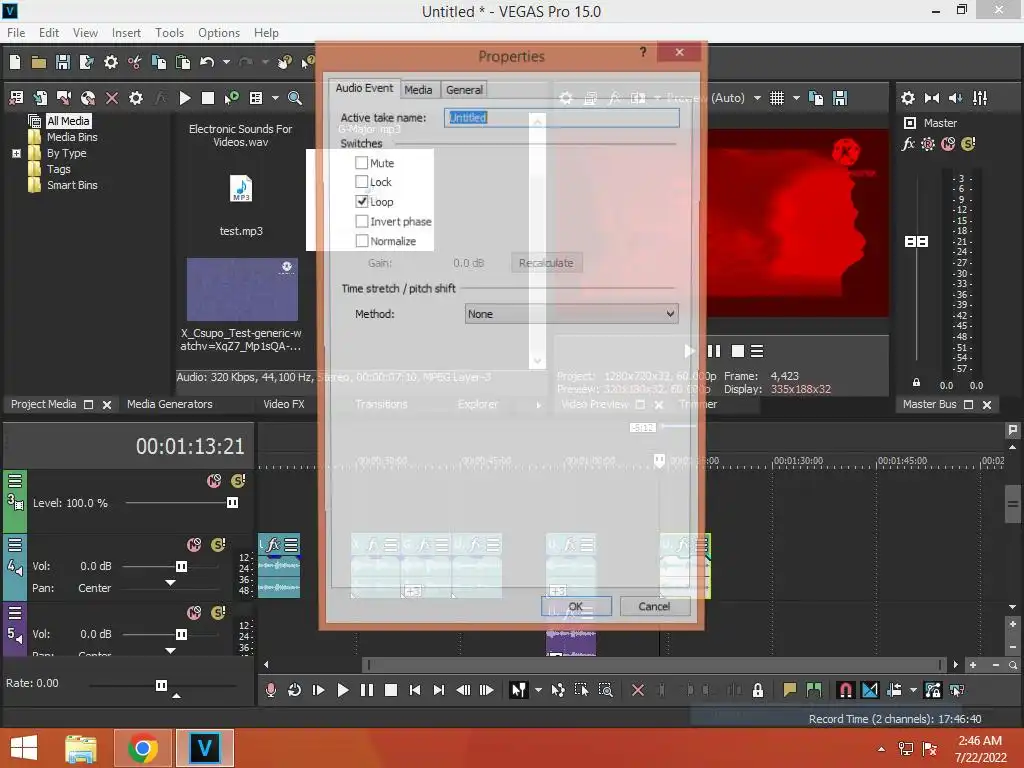Switch to the Media tab in Properties

418,90
